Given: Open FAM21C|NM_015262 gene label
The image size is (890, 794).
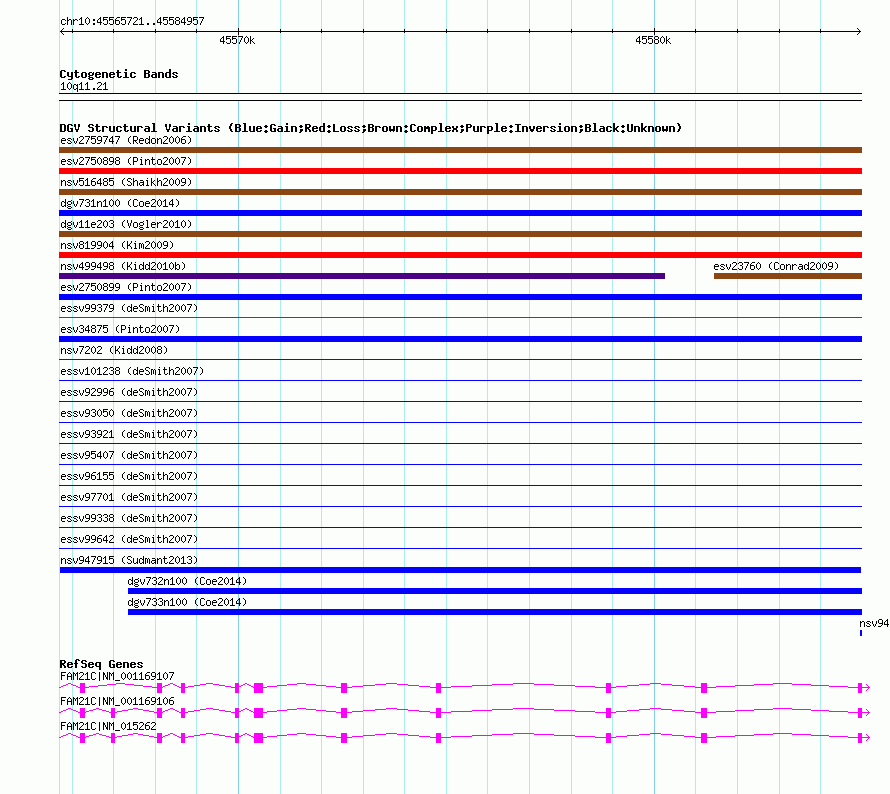Looking at the screenshot, I should [108, 726].
